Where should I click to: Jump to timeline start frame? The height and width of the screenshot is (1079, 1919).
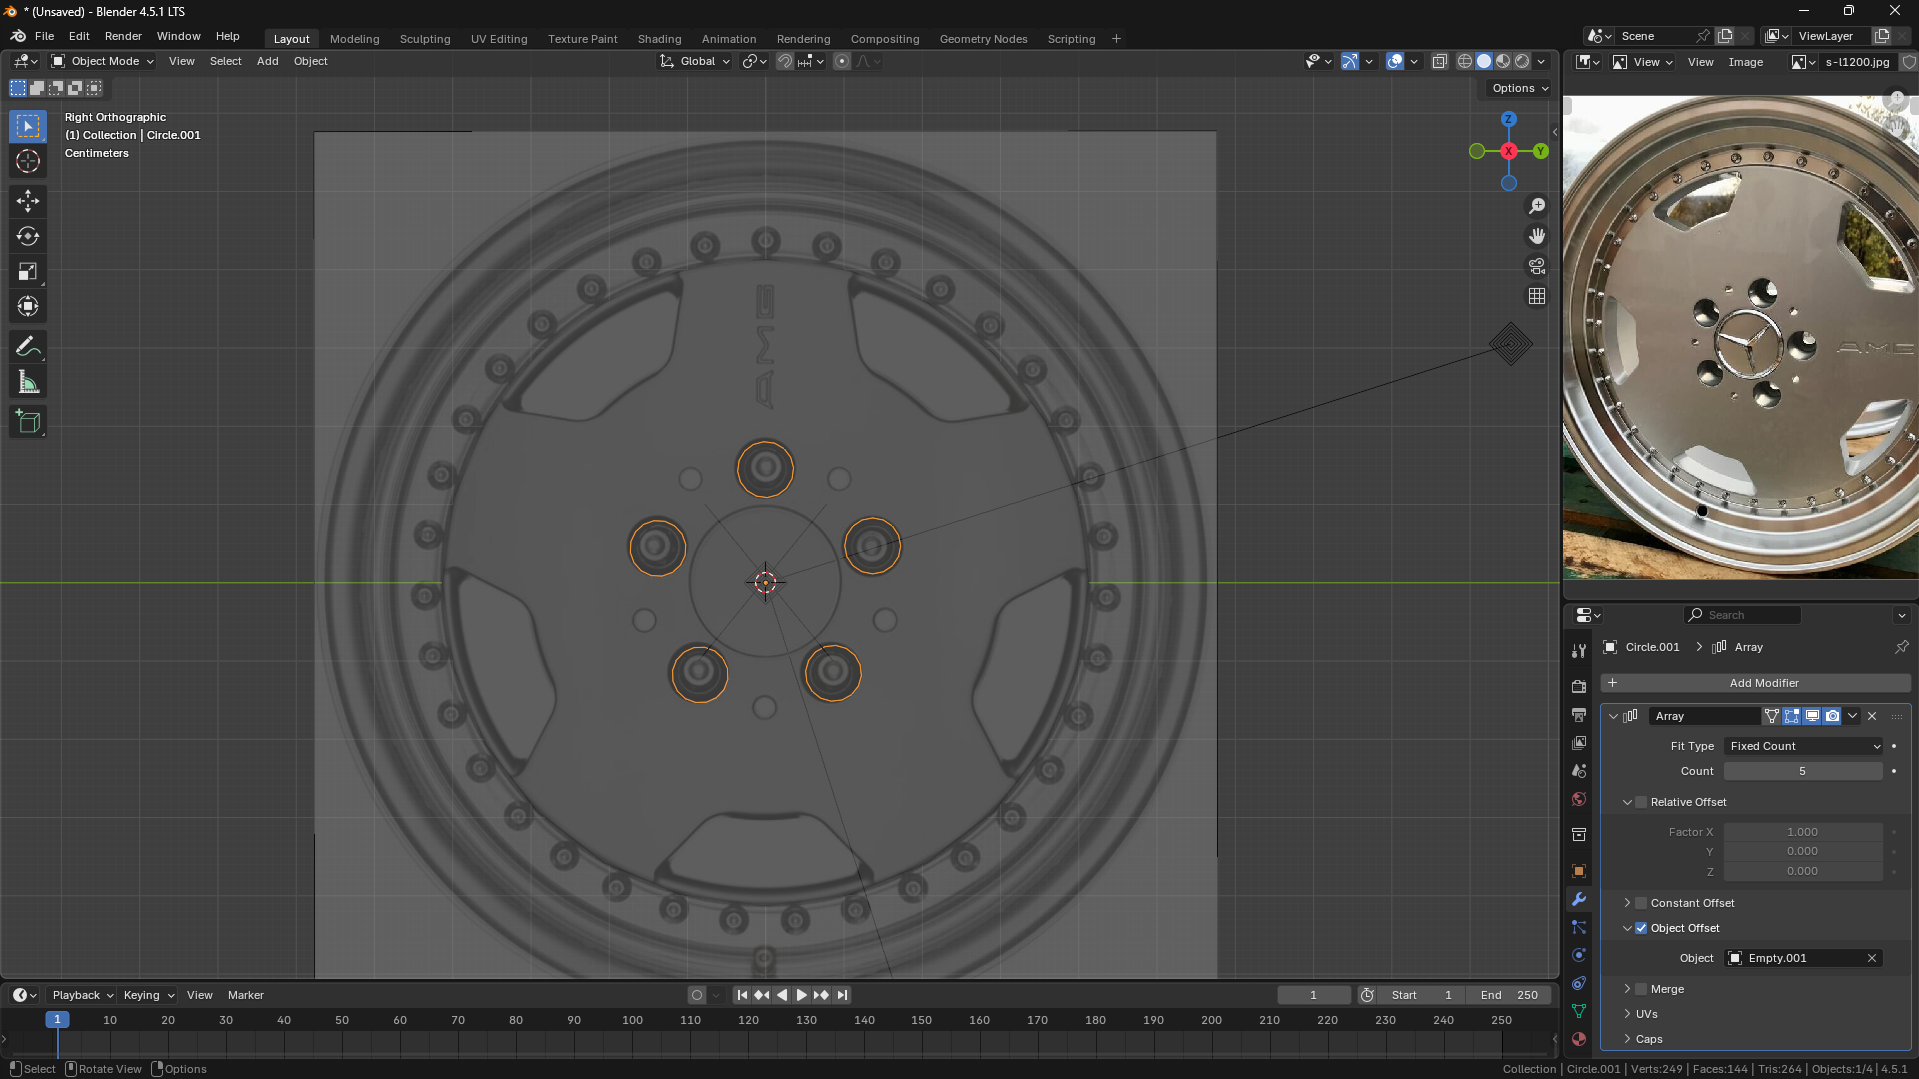[x=741, y=995]
